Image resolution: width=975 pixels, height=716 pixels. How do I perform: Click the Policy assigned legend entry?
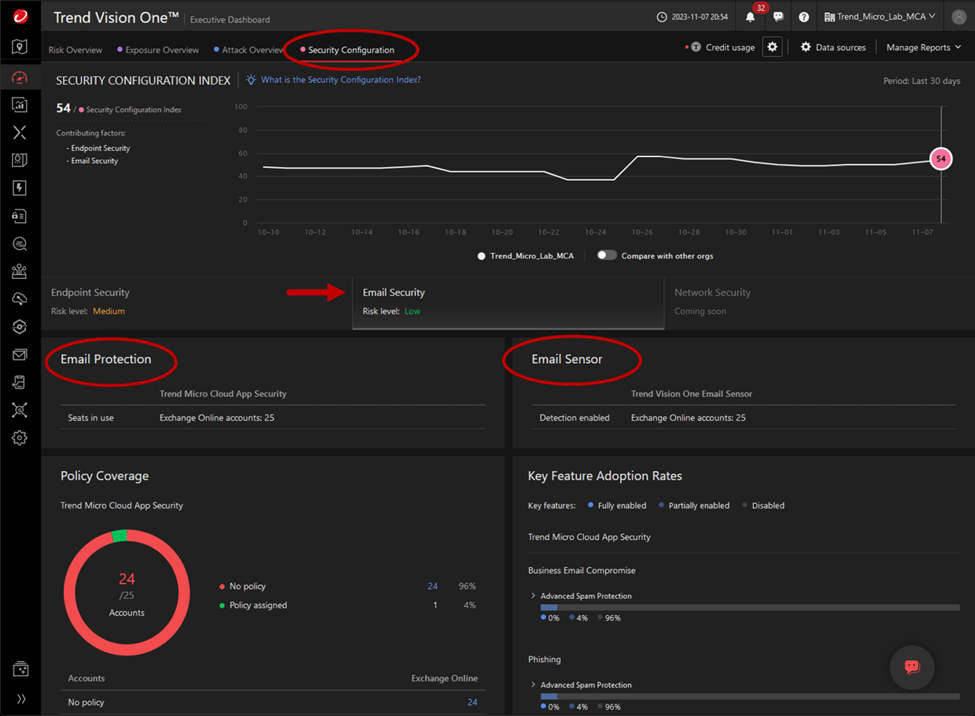point(253,605)
